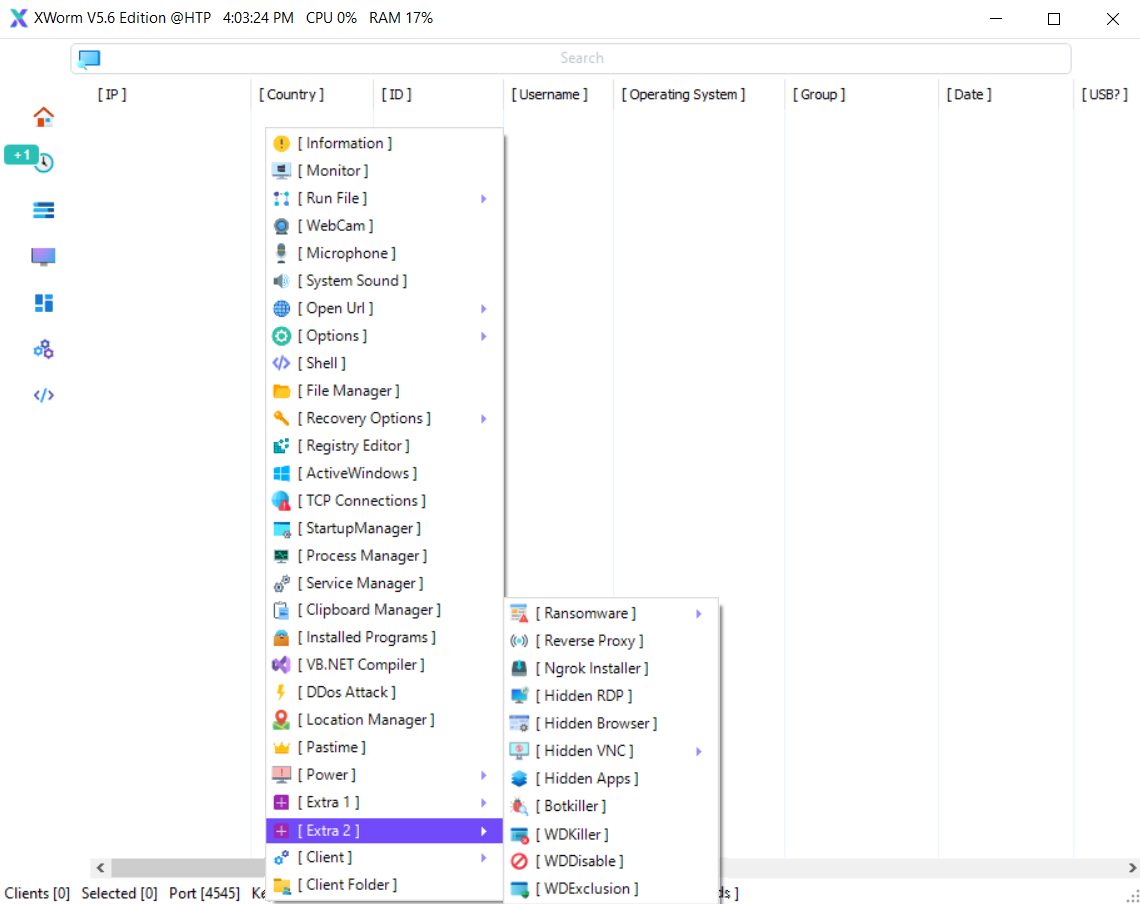This screenshot has height=904, width=1140.
Task: Click the Client Folder icon
Action: 281,886
